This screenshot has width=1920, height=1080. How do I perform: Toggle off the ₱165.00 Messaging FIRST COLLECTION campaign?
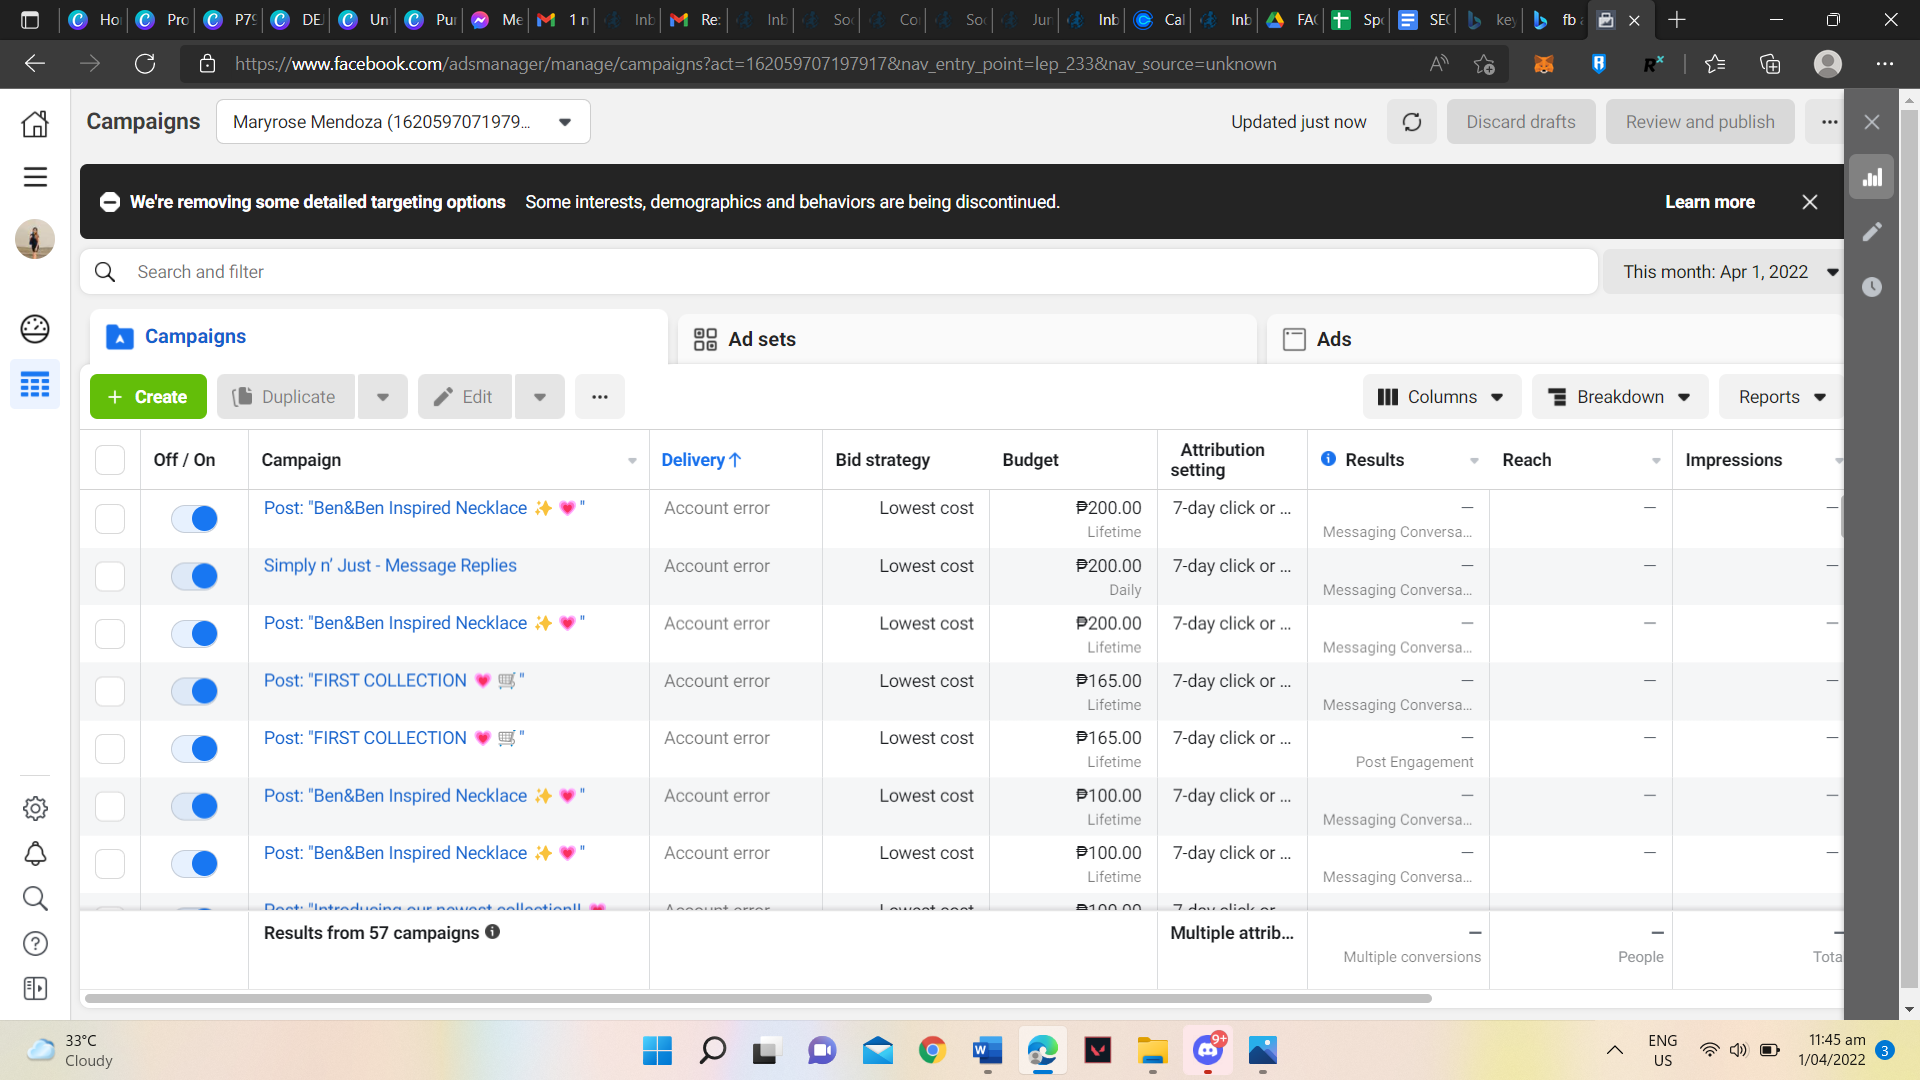click(194, 691)
